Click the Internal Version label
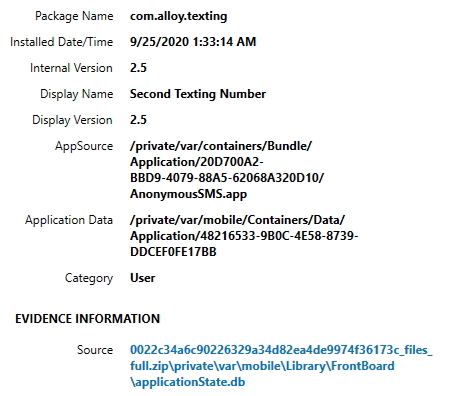The height and width of the screenshot is (396, 449). click(x=71, y=68)
